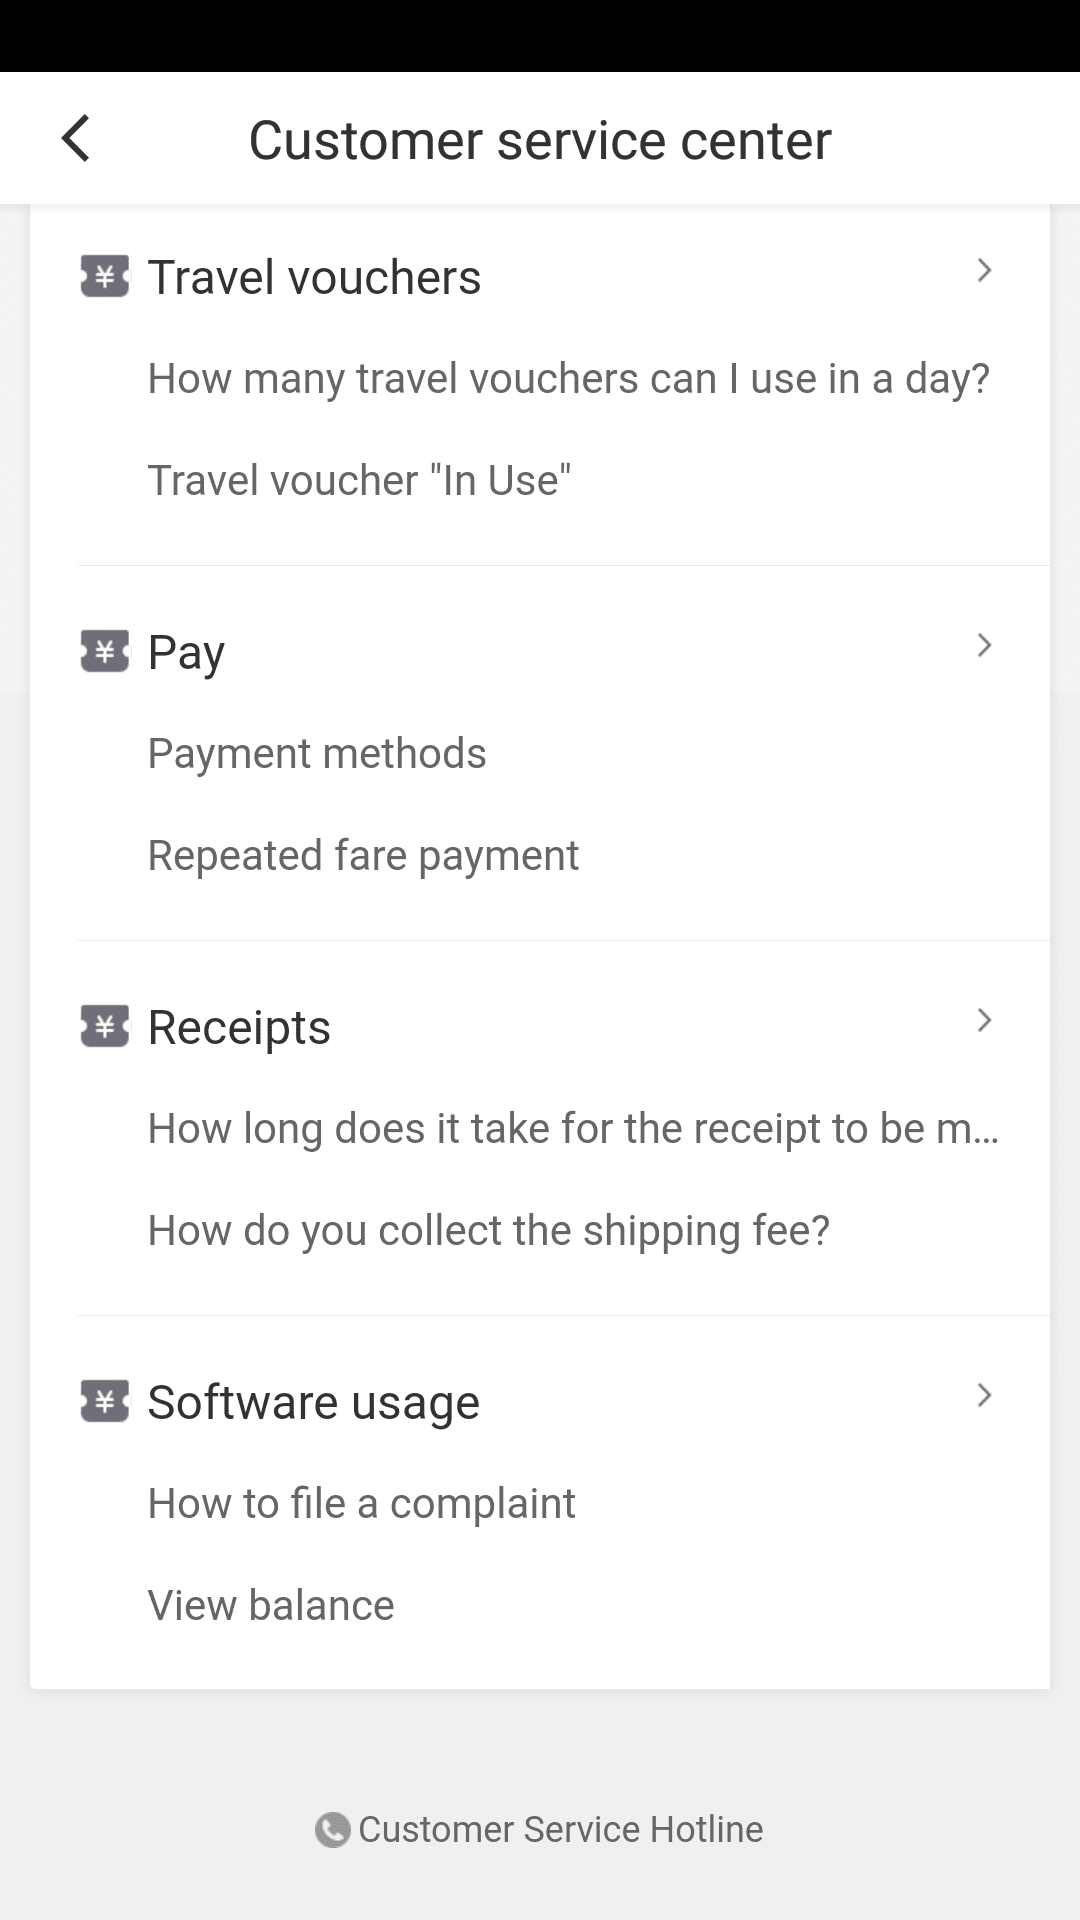Open the Receipts category heading
Screen dimensions: 1080x1920
pos(239,1027)
